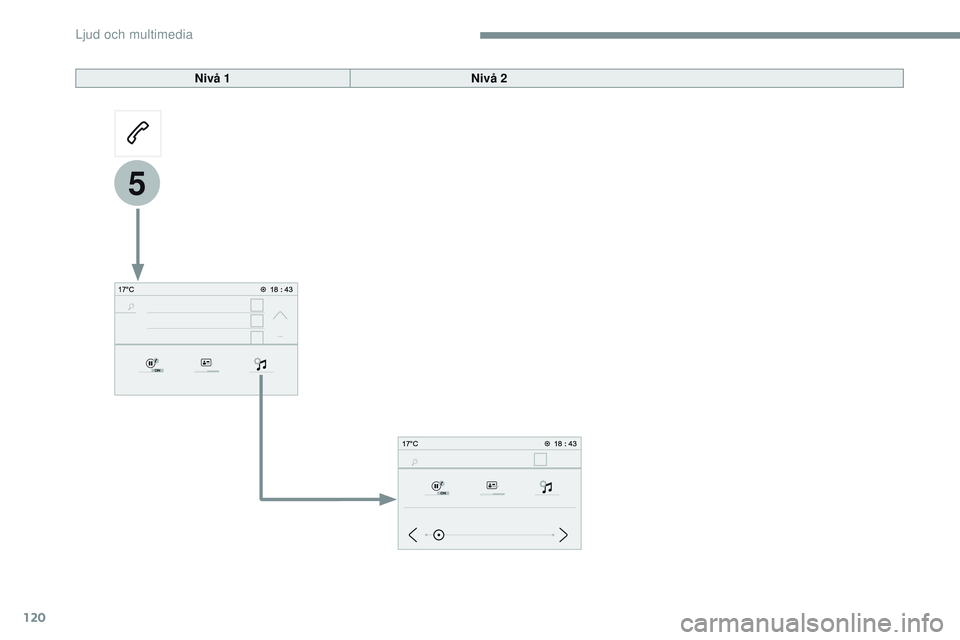Screen dimensions: 960x640
Task: Tap the search magnifier in the upper screen
Action: click(x=132, y=306)
